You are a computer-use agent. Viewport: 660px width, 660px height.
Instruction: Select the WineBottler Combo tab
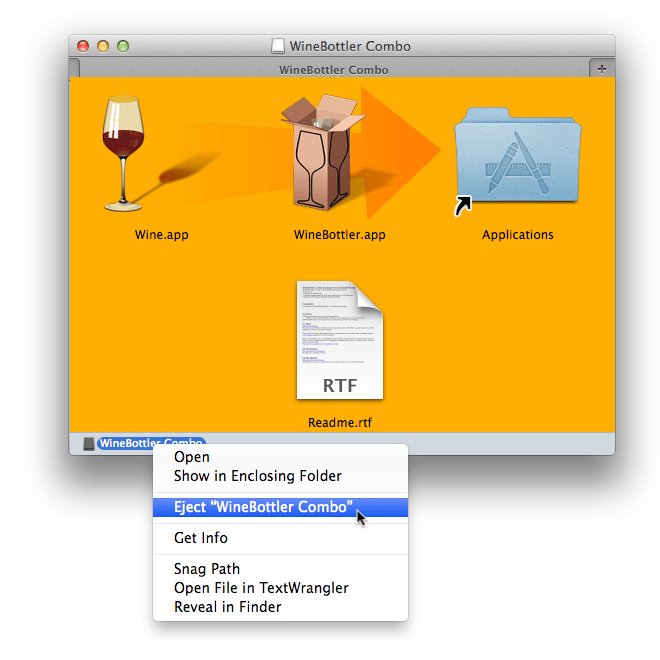[x=333, y=70]
